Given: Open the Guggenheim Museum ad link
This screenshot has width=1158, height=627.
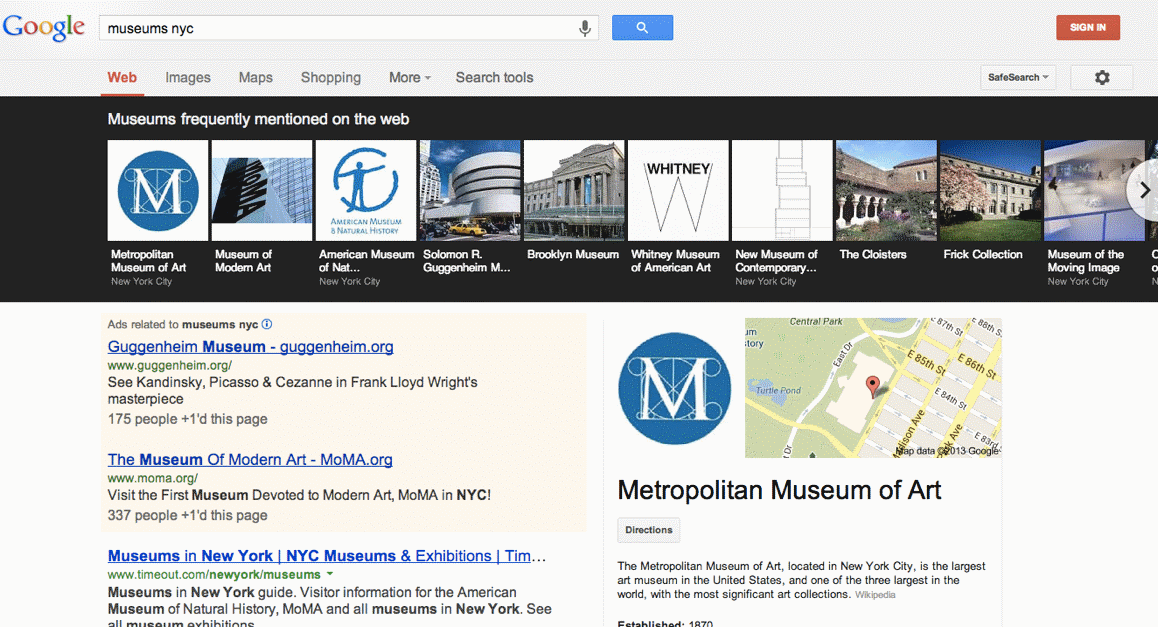Looking at the screenshot, I should pos(250,347).
